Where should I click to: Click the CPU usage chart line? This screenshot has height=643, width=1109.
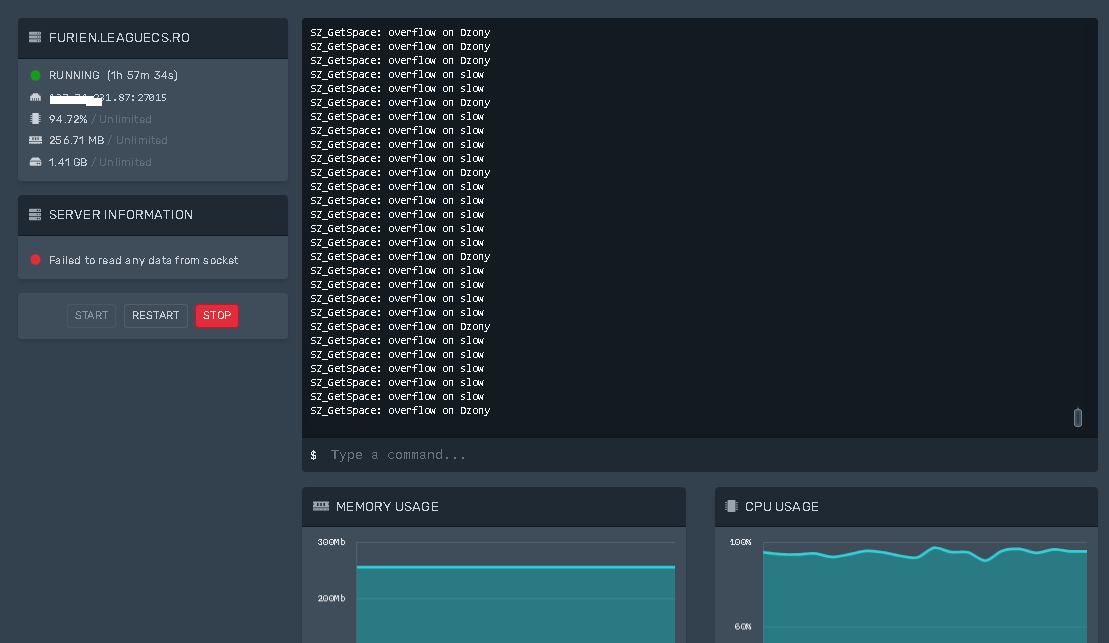click(x=925, y=552)
